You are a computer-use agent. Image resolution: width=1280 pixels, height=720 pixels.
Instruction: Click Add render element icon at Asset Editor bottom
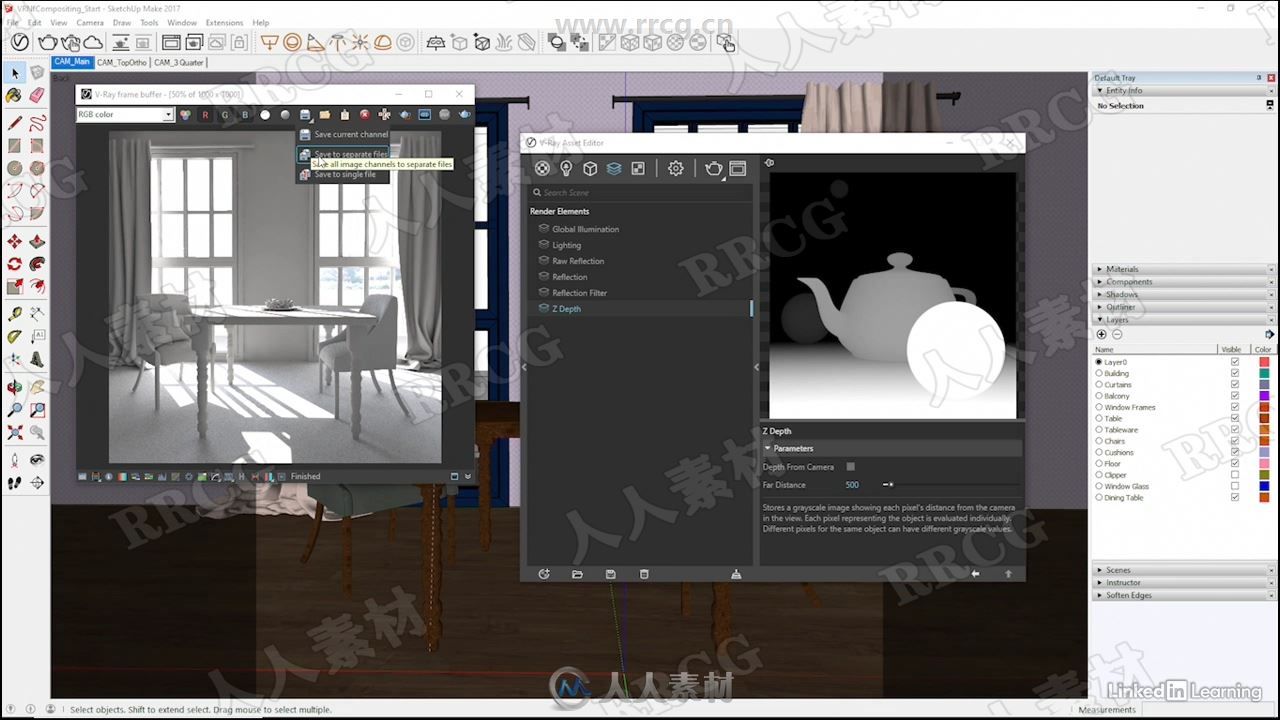[544, 574]
